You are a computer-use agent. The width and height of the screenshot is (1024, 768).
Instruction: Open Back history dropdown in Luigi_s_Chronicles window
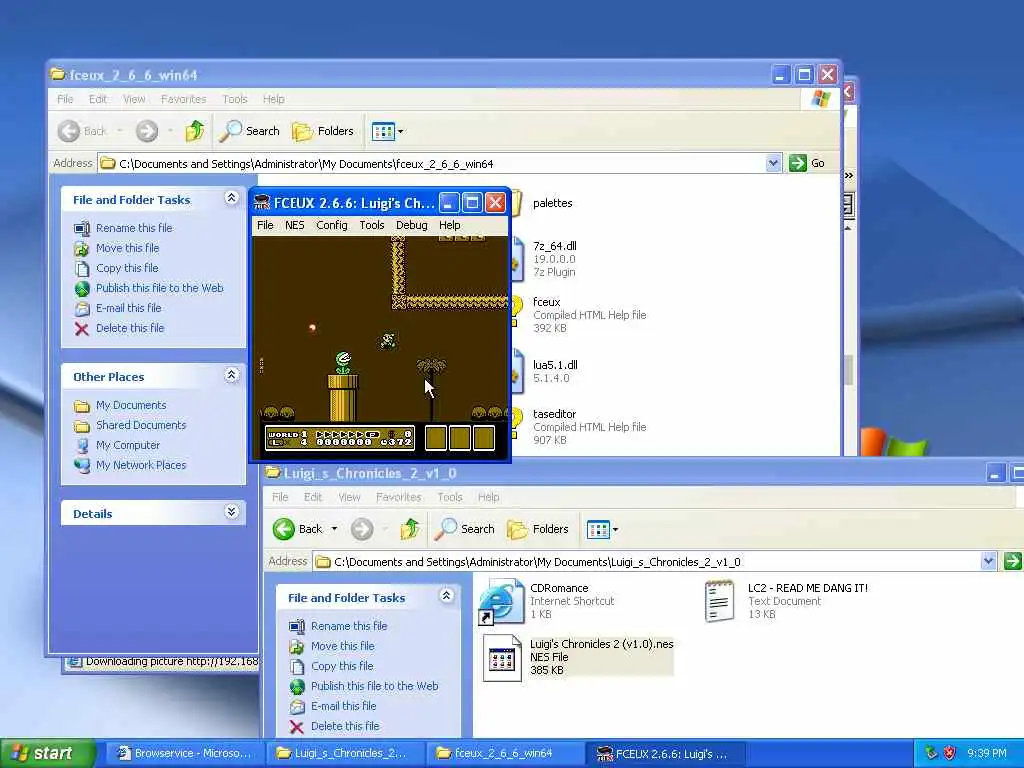334,529
